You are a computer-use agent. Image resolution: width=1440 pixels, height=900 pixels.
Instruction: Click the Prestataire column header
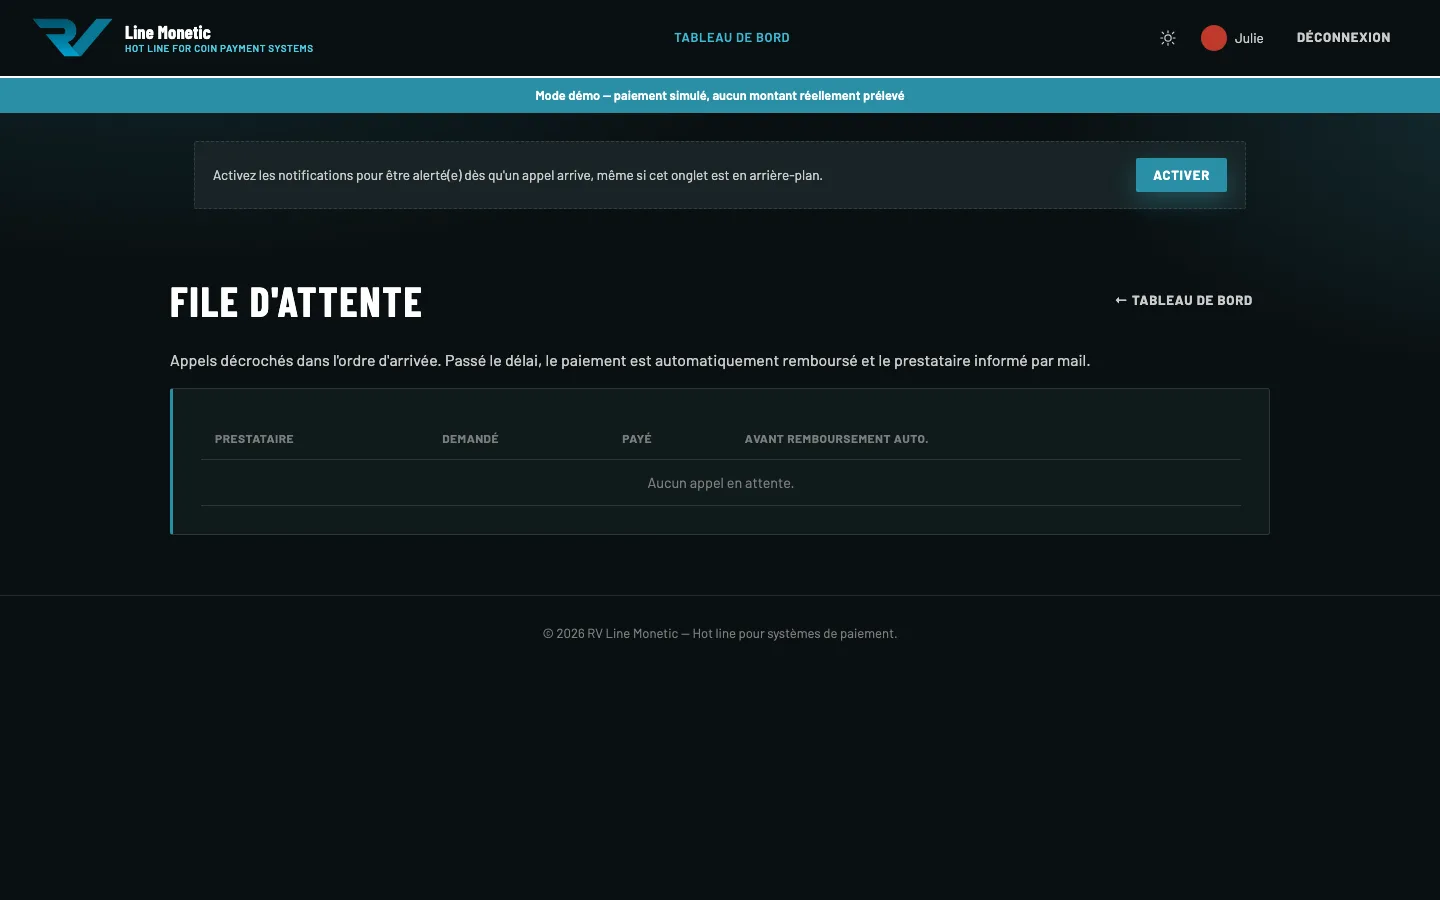254,439
